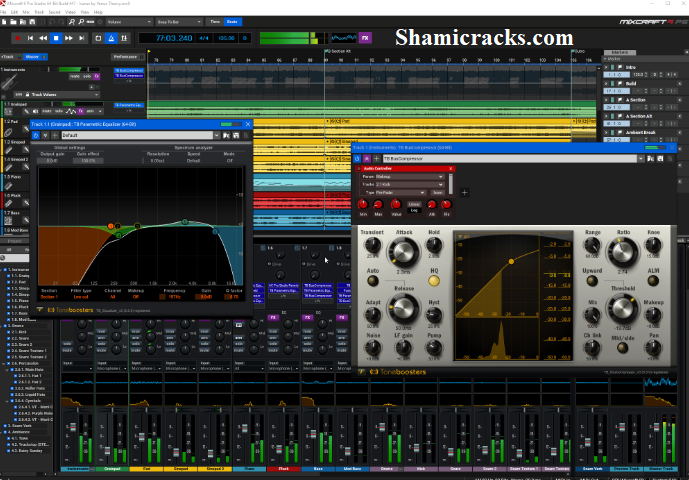689x480 pixels.
Task: Open the File menu
Action: coord(3,12)
